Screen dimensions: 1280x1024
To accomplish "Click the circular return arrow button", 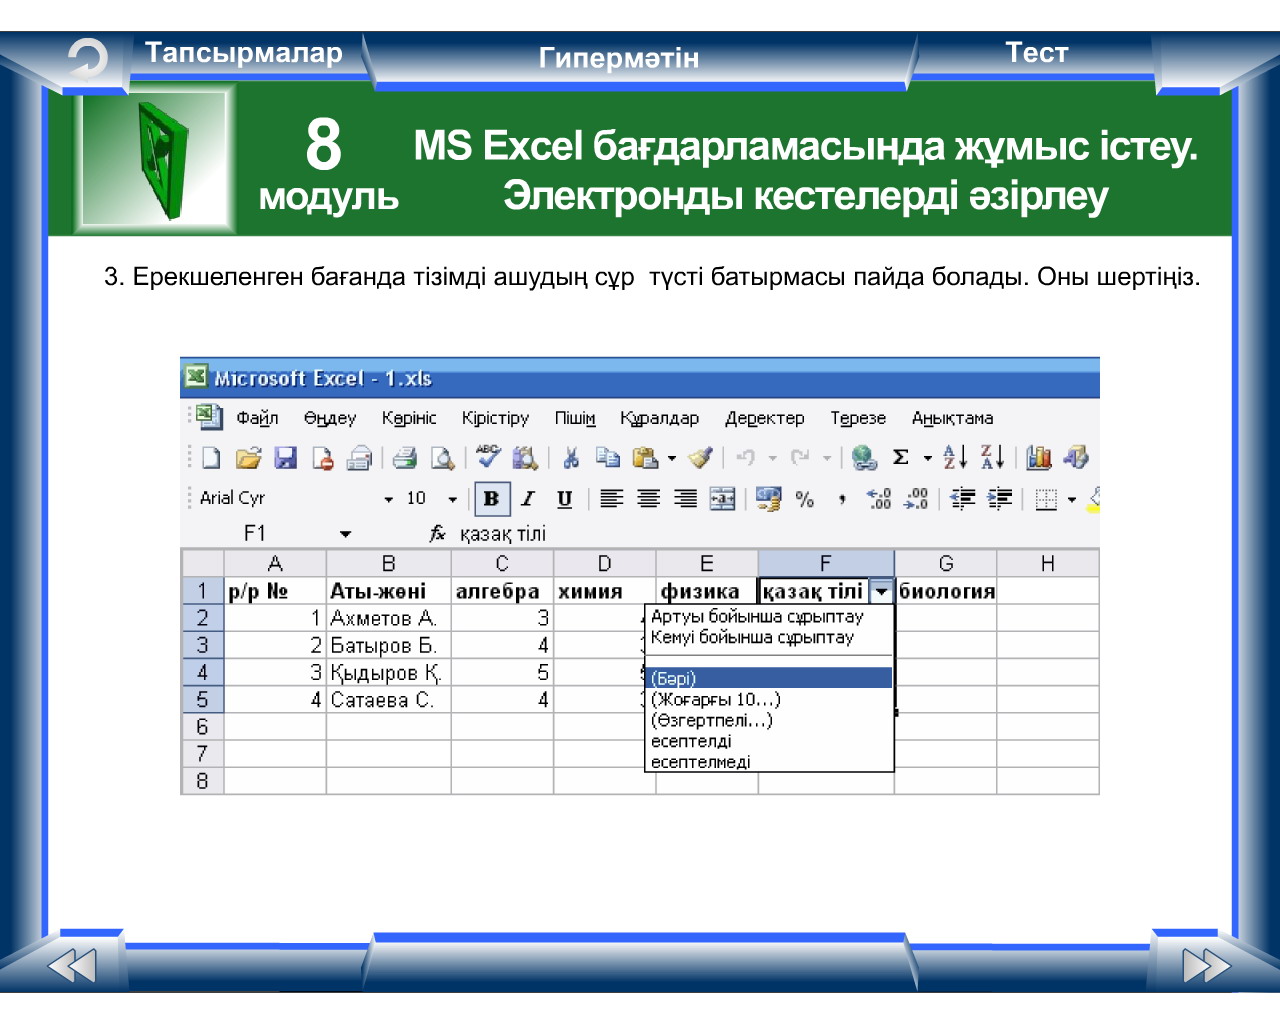I will click(x=87, y=59).
